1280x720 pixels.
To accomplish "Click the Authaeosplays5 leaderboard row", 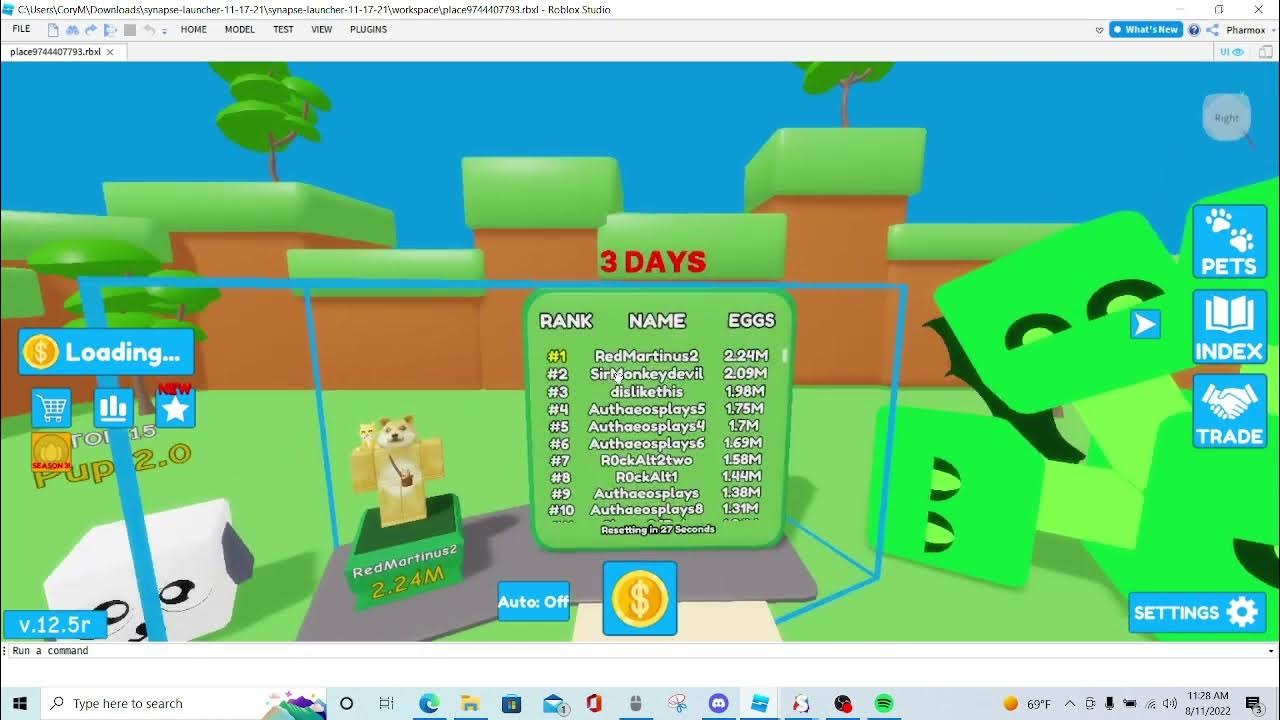I will click(x=658, y=409).
